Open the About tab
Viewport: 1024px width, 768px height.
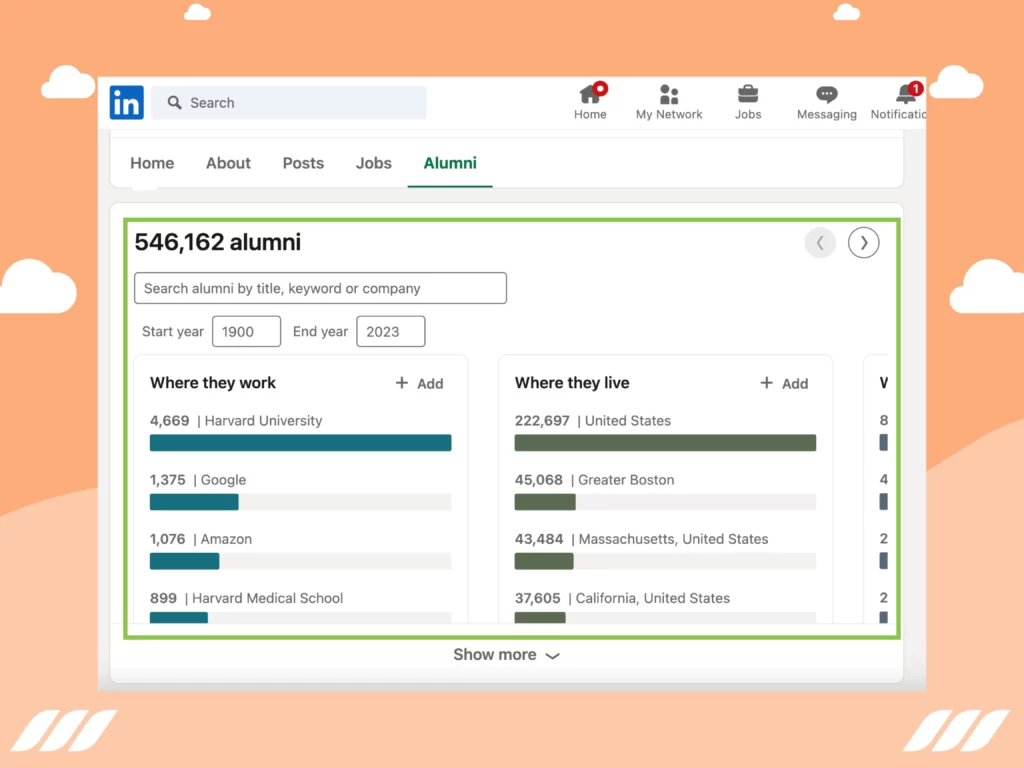coord(228,163)
